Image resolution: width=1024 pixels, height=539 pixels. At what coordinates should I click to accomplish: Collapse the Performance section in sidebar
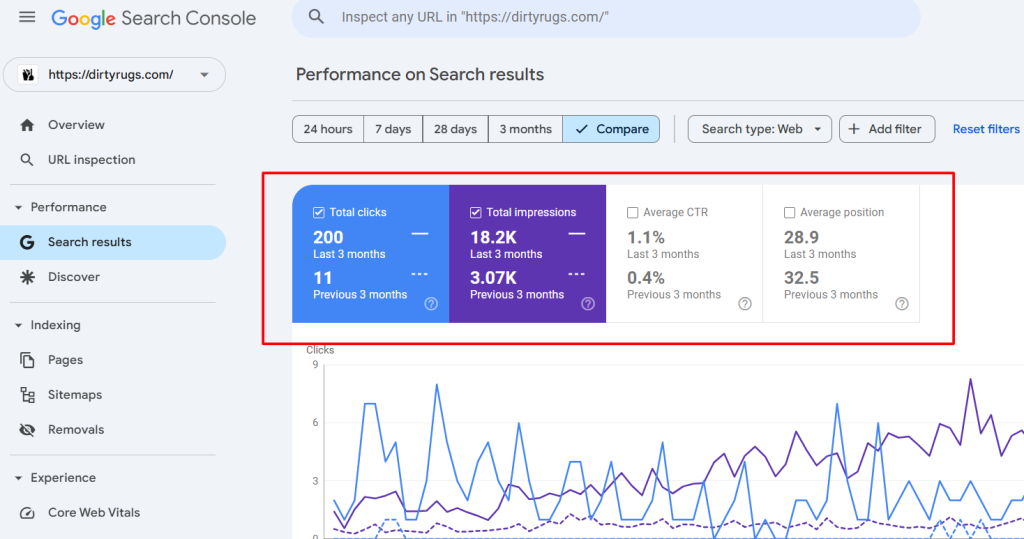pyautogui.click(x=19, y=207)
